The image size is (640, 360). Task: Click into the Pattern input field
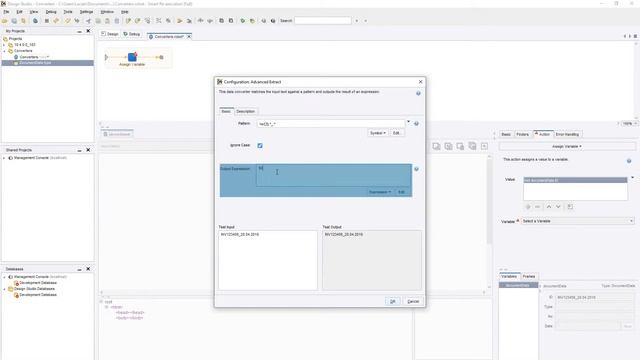point(331,124)
